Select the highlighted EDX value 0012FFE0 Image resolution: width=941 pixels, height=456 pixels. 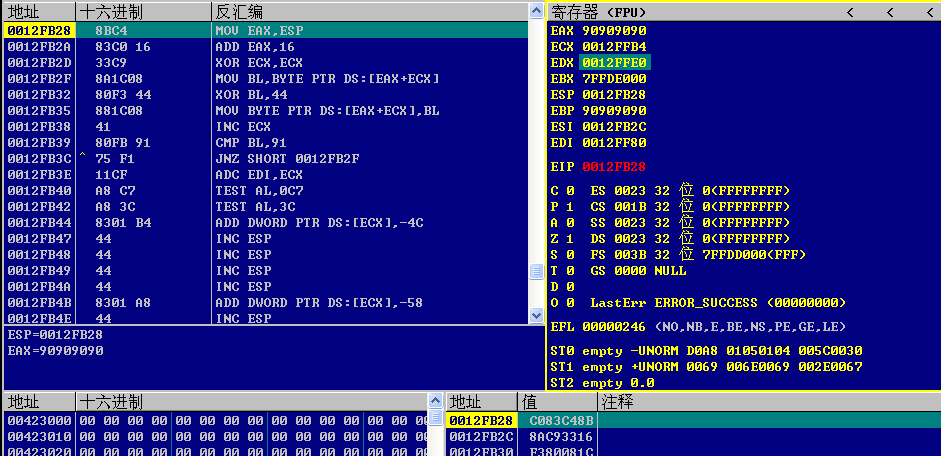point(614,62)
